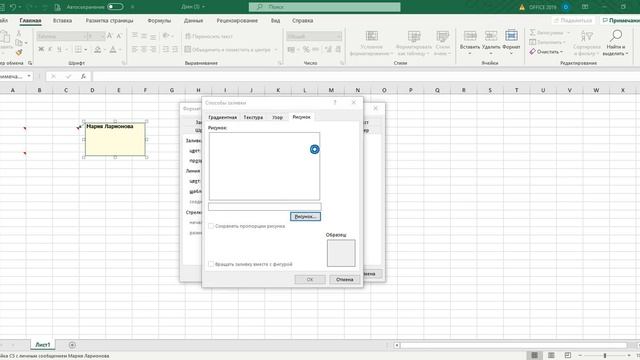Open the Copy dropdown arrow

[x=26, y=43]
